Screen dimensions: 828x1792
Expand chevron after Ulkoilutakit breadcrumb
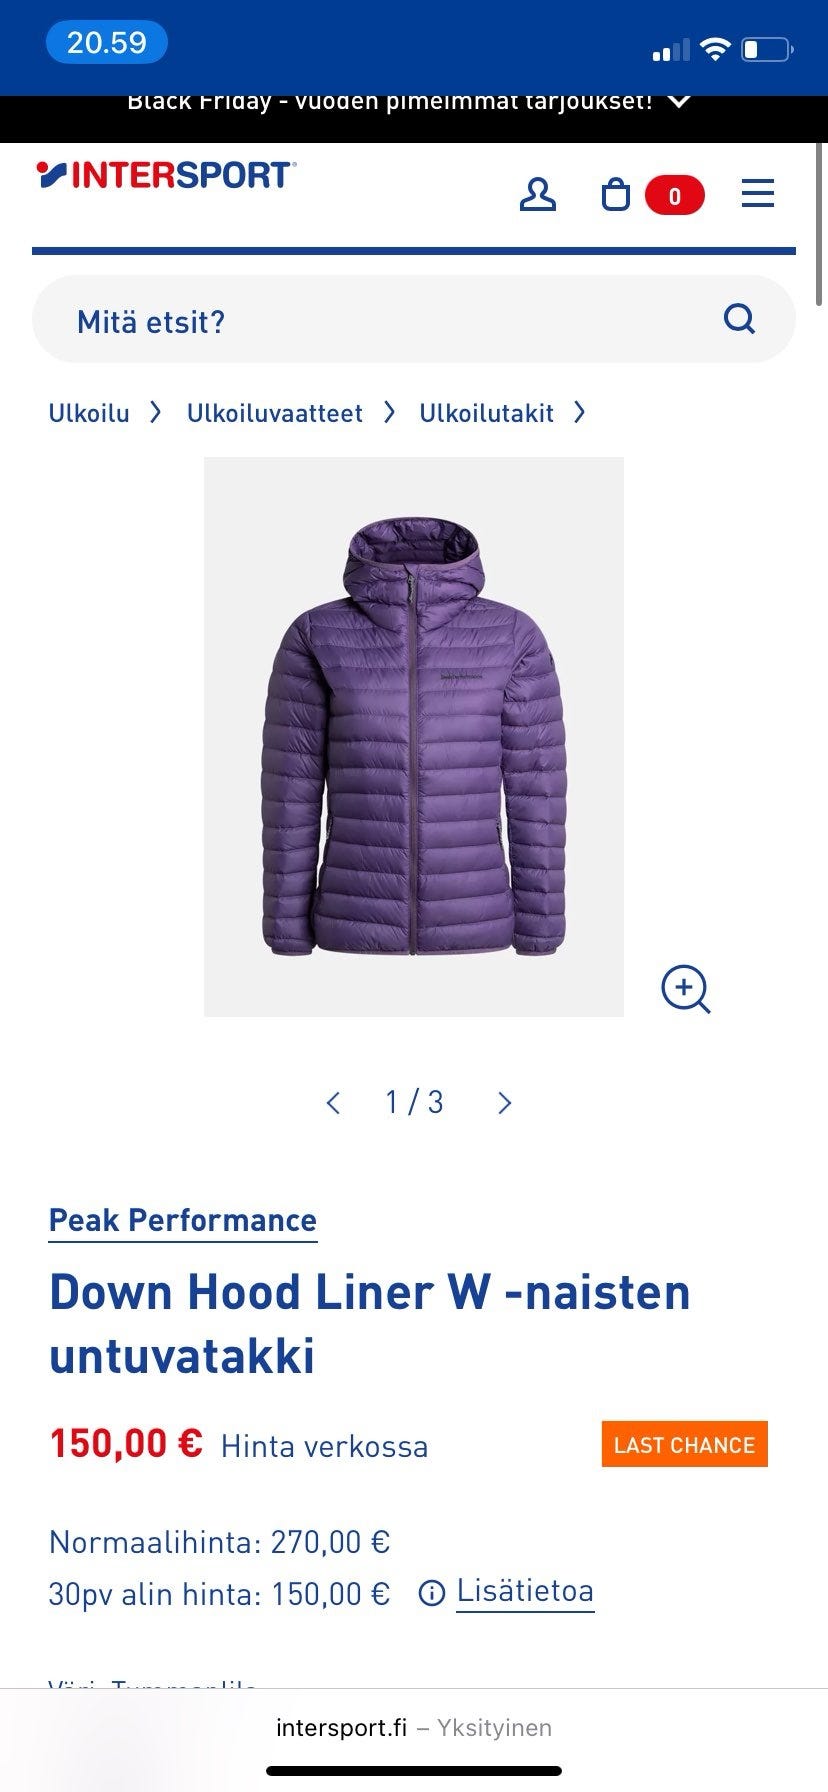click(579, 412)
